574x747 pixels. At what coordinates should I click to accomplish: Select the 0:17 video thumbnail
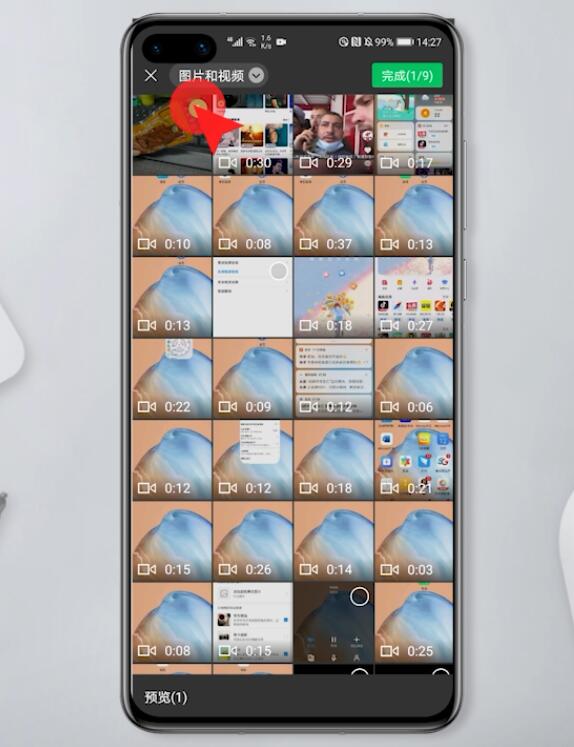(414, 134)
